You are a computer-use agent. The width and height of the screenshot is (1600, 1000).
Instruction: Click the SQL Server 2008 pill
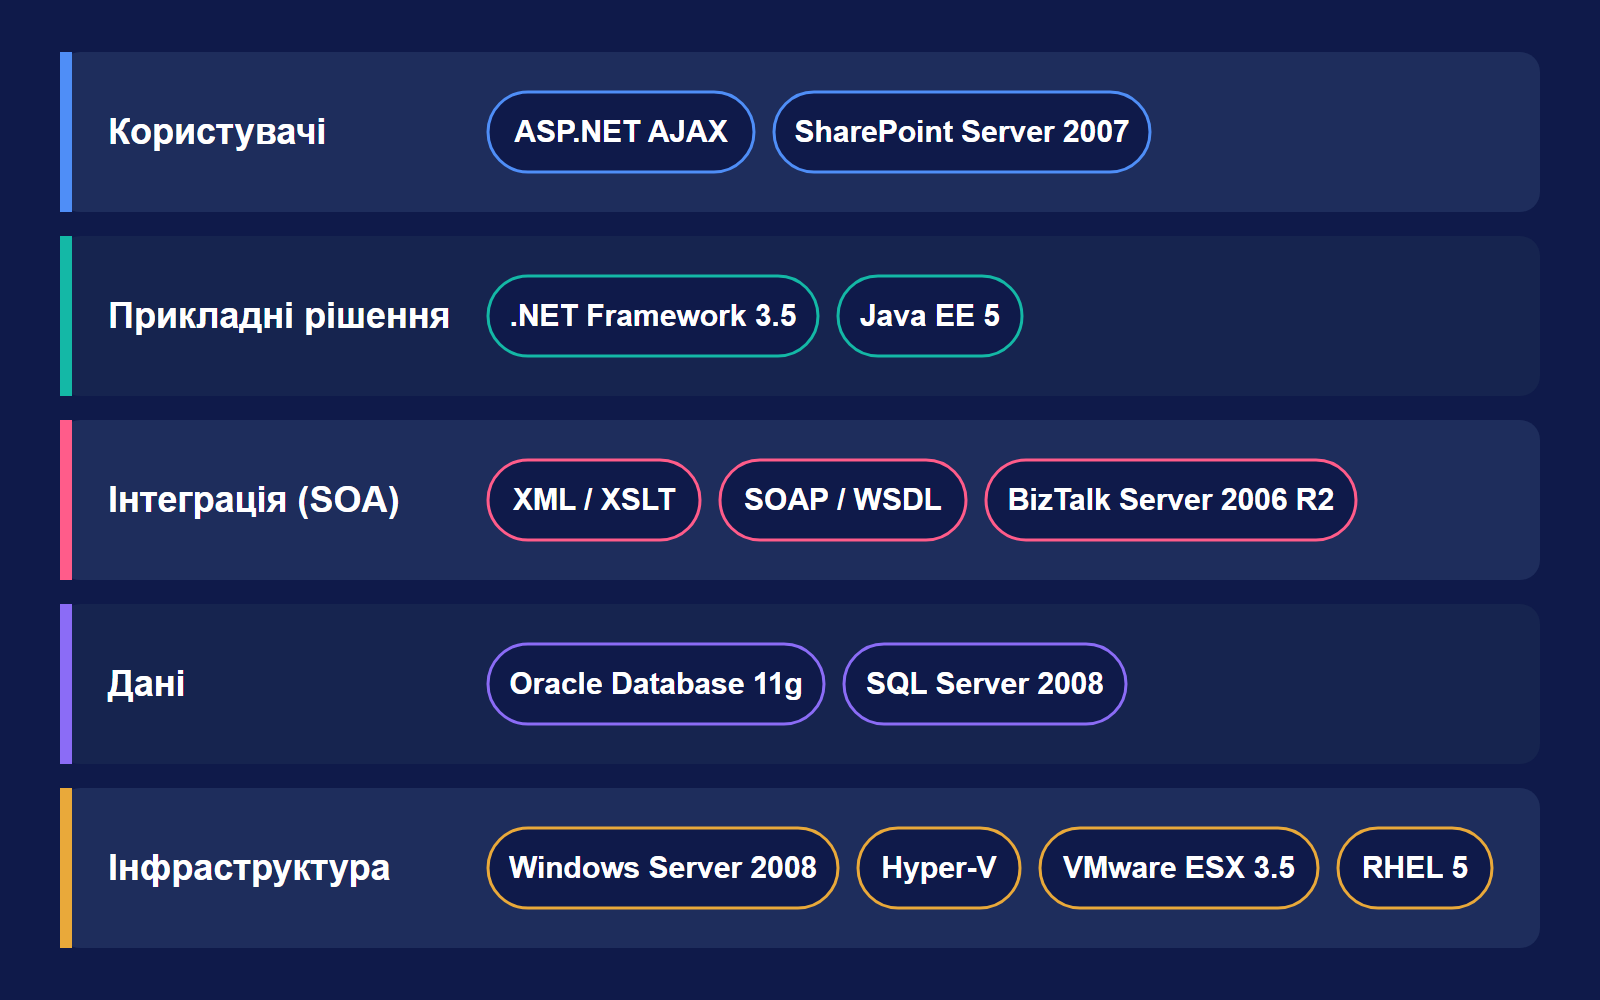coord(985,684)
